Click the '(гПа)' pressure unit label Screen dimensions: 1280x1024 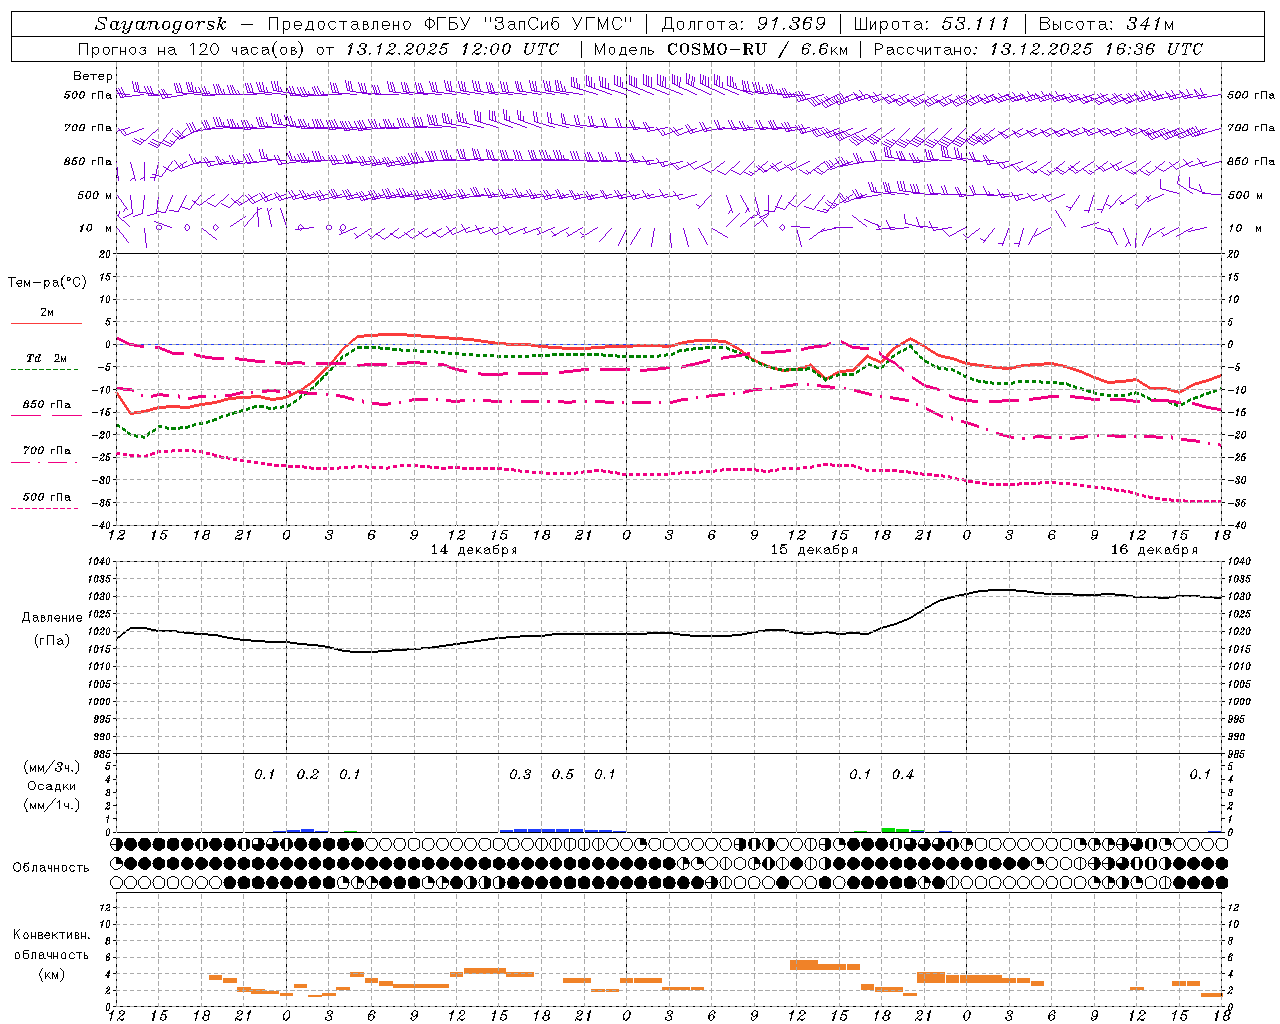(52, 641)
